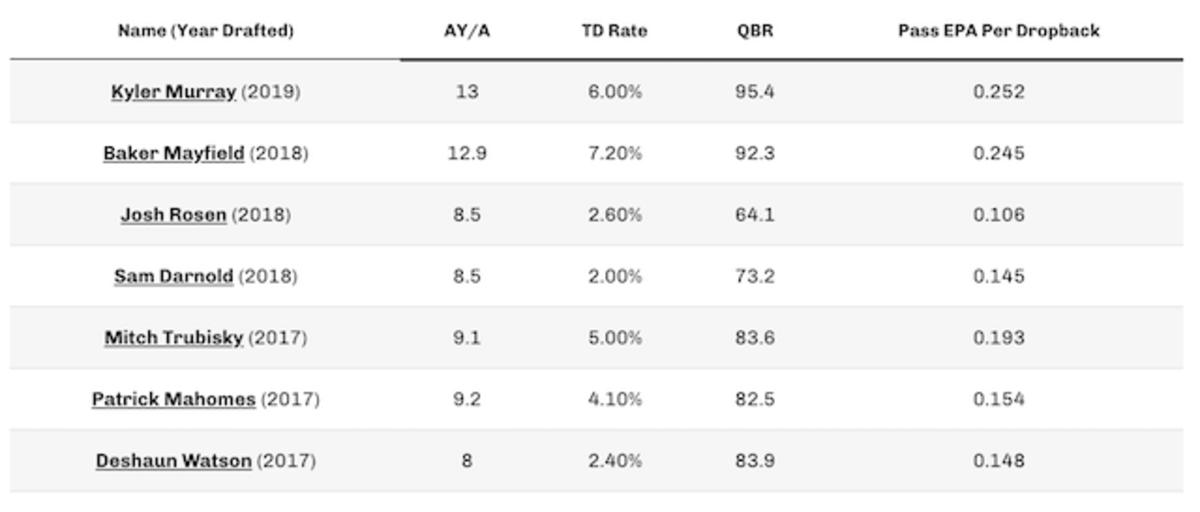
Task: Open the Baker Mayfield player link
Action: (174, 154)
